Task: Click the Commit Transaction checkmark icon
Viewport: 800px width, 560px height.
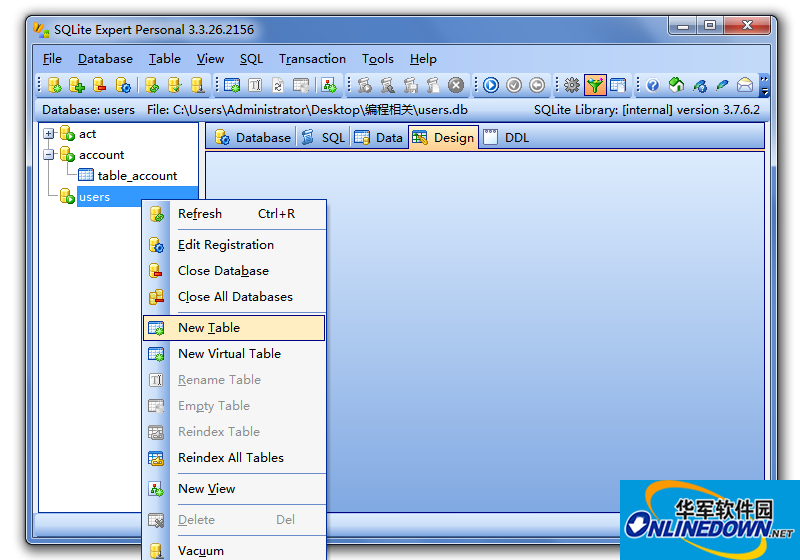Action: (514, 85)
